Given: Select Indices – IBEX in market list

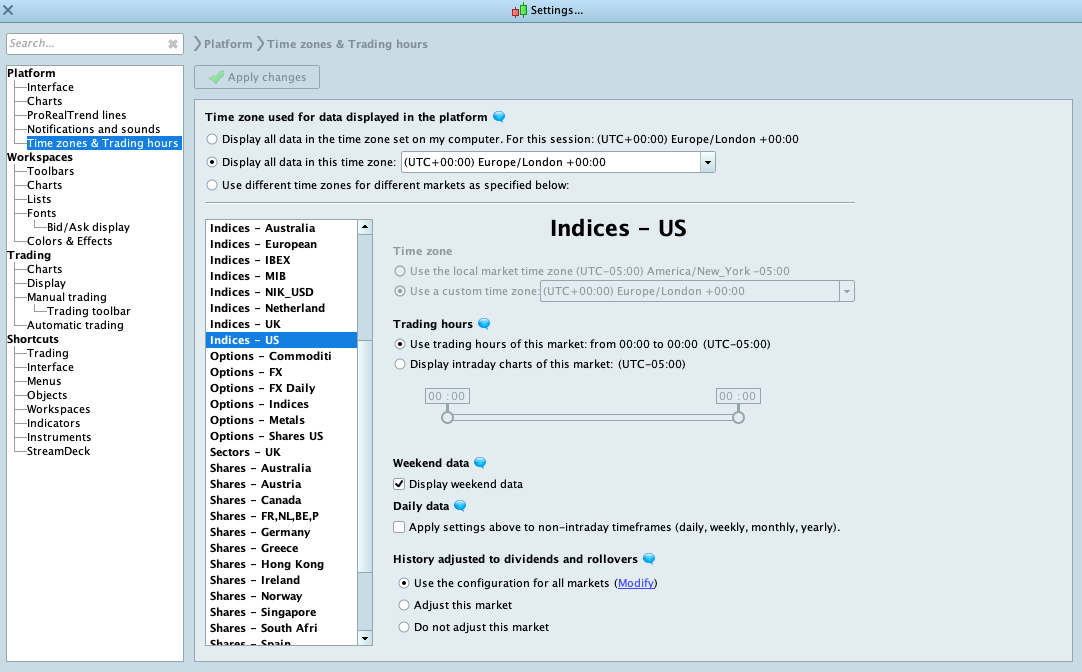Looking at the screenshot, I should tap(282, 260).
